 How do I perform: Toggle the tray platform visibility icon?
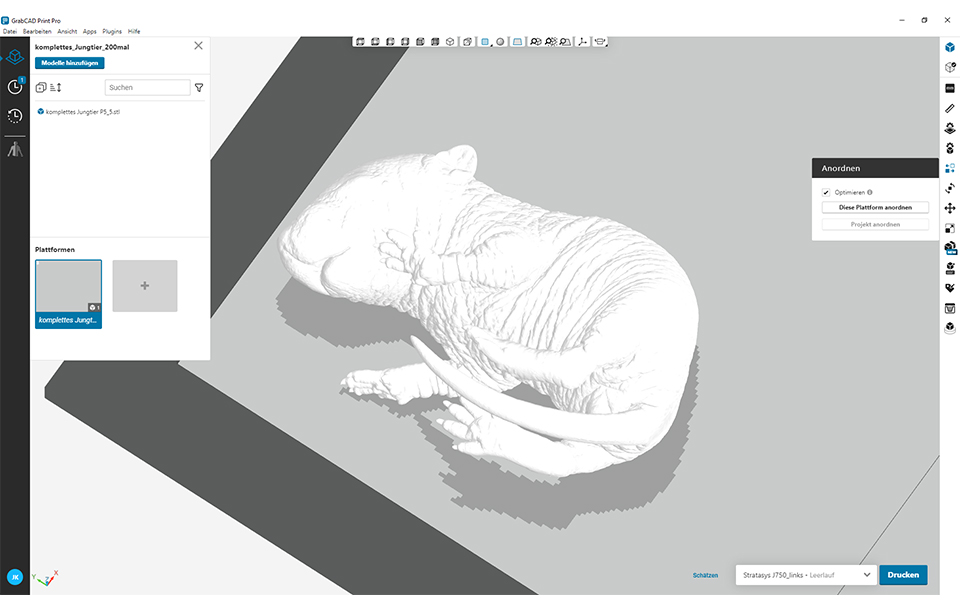517,42
